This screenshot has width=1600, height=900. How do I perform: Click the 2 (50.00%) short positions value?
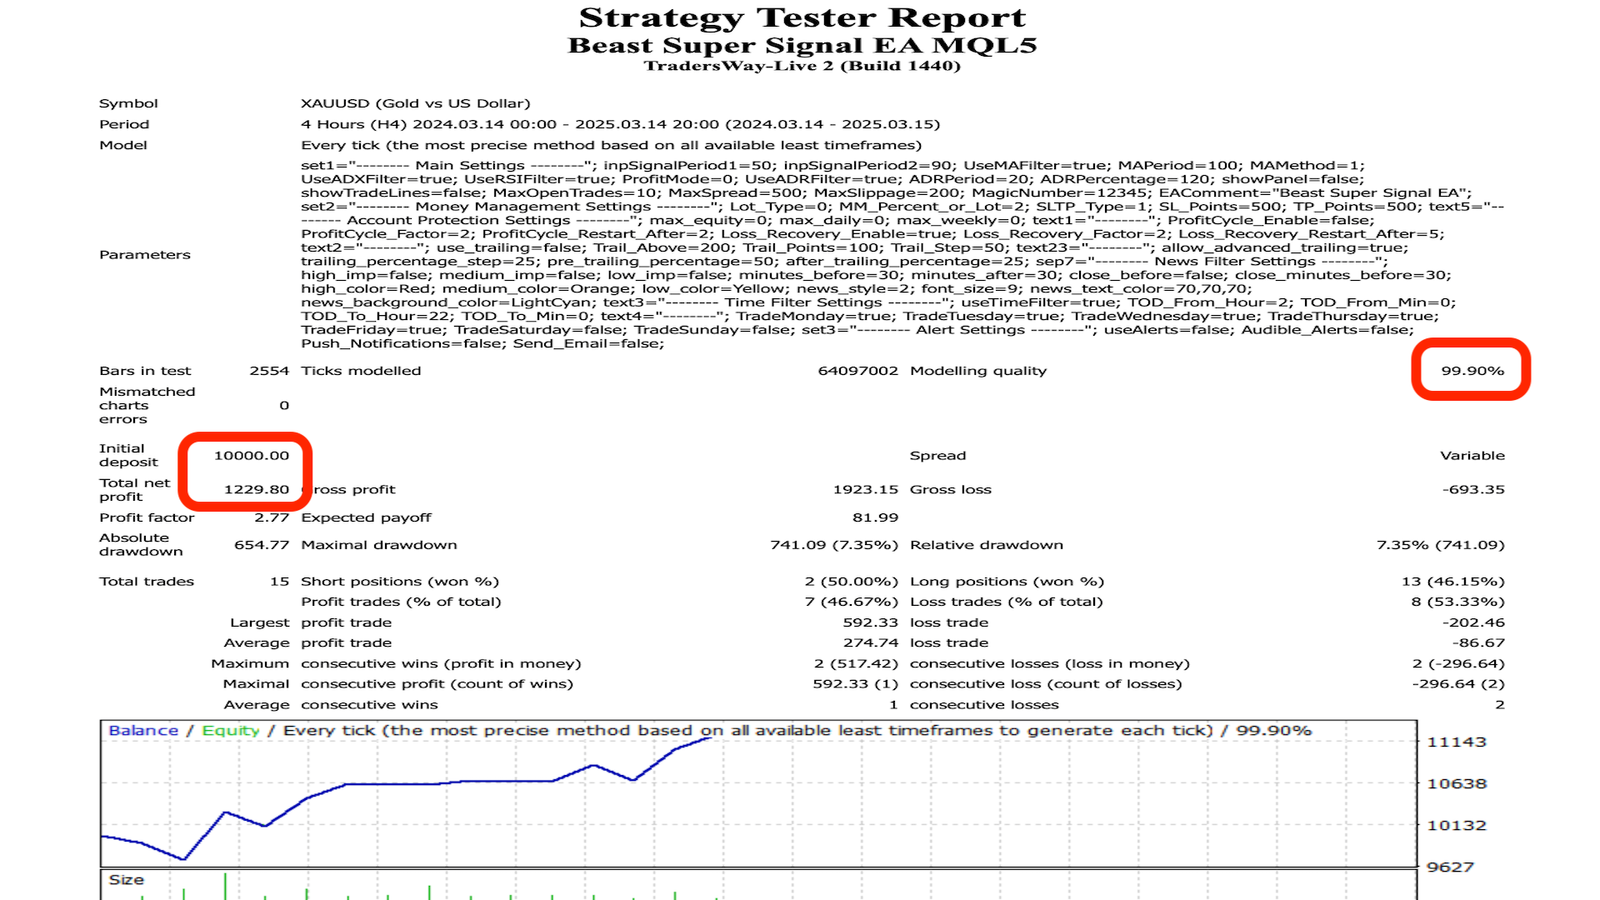(x=851, y=581)
